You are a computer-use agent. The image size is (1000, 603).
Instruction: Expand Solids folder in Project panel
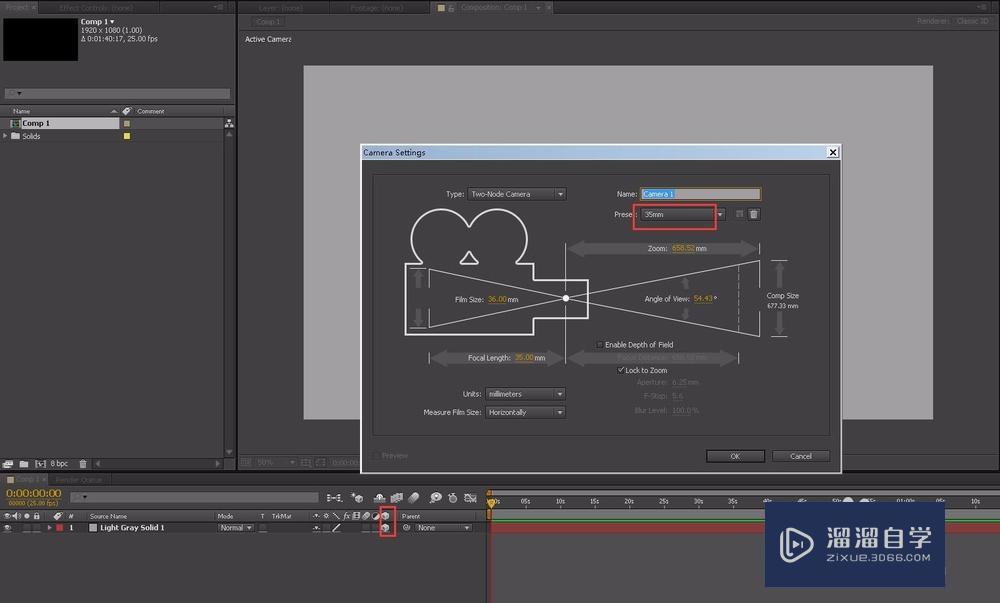pos(6,136)
